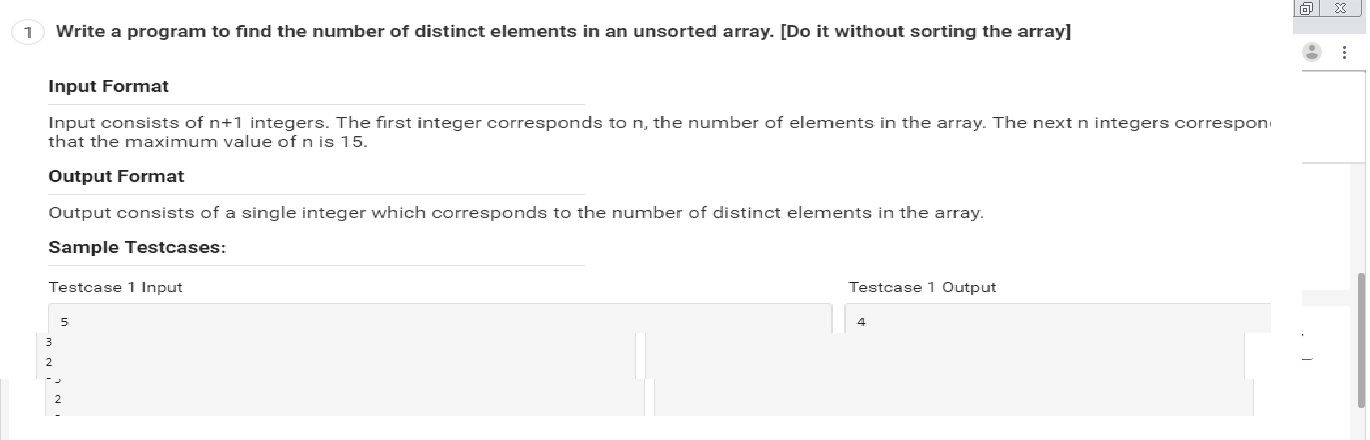Screen dimensions: 1370x440
Task: Click the Output Format heading
Action: (x=116, y=176)
